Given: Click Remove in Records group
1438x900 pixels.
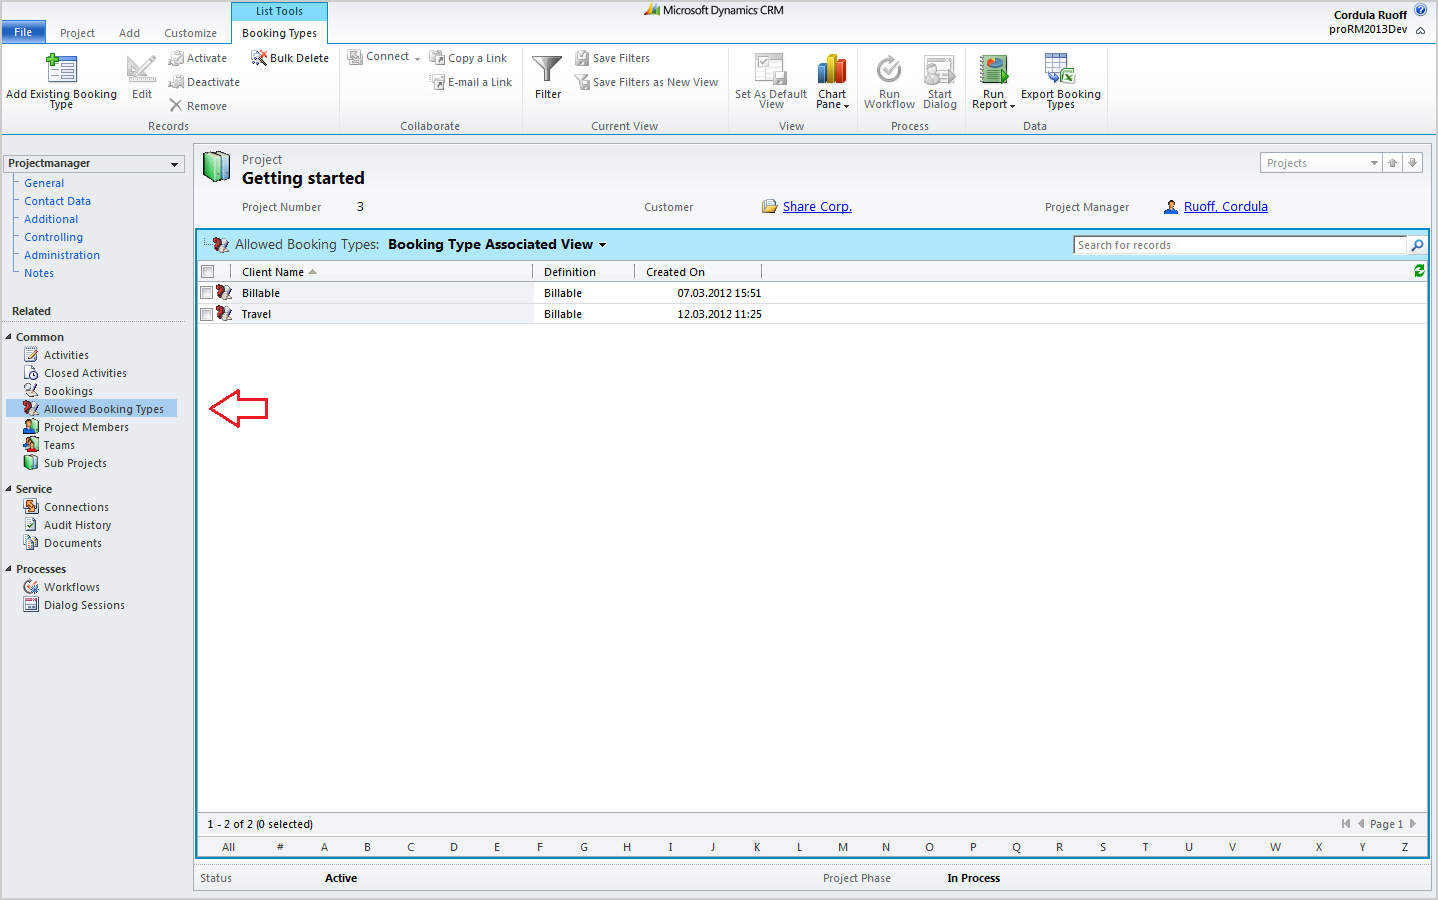Looking at the screenshot, I should 198,106.
